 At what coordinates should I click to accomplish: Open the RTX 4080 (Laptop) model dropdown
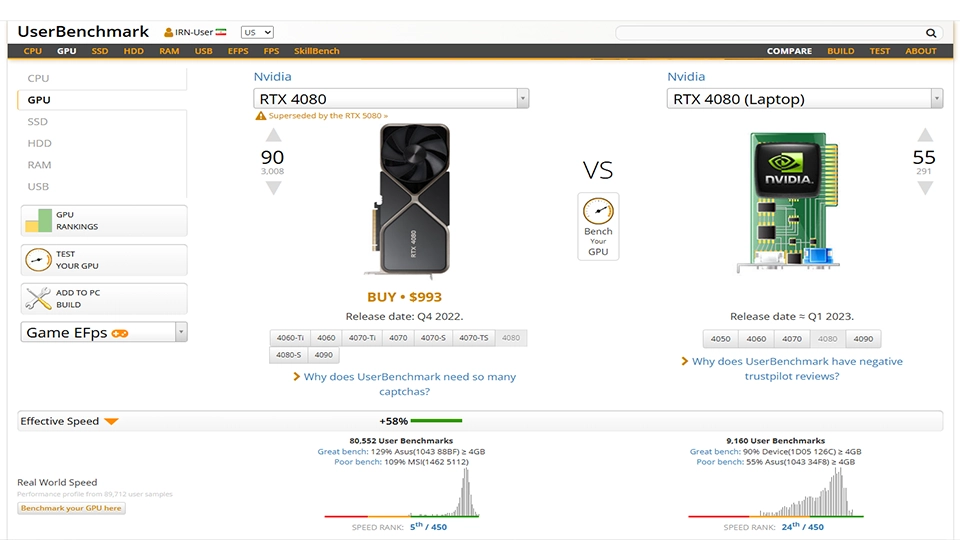click(936, 98)
